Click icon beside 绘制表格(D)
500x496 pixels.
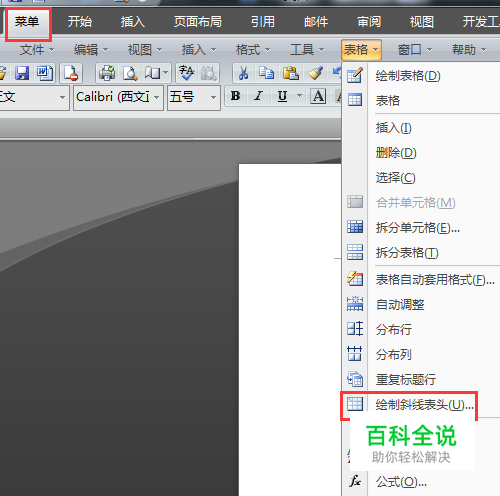tap(355, 75)
